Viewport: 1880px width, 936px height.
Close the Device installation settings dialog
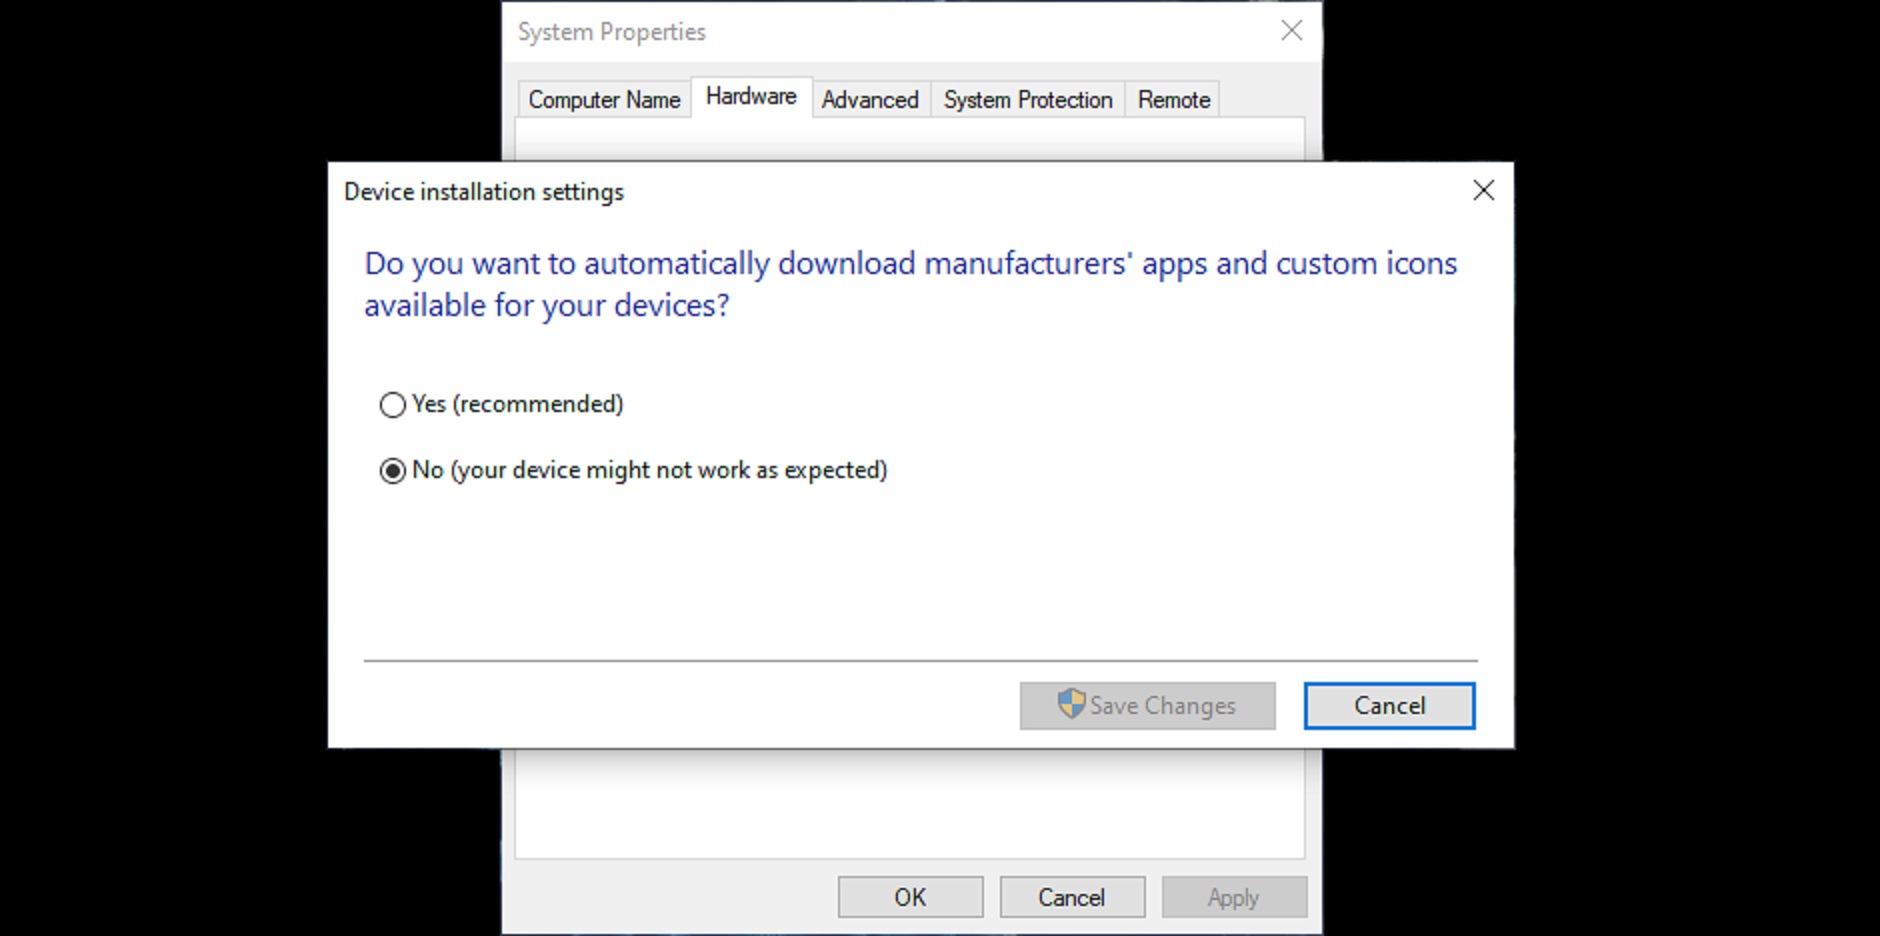(x=1483, y=191)
